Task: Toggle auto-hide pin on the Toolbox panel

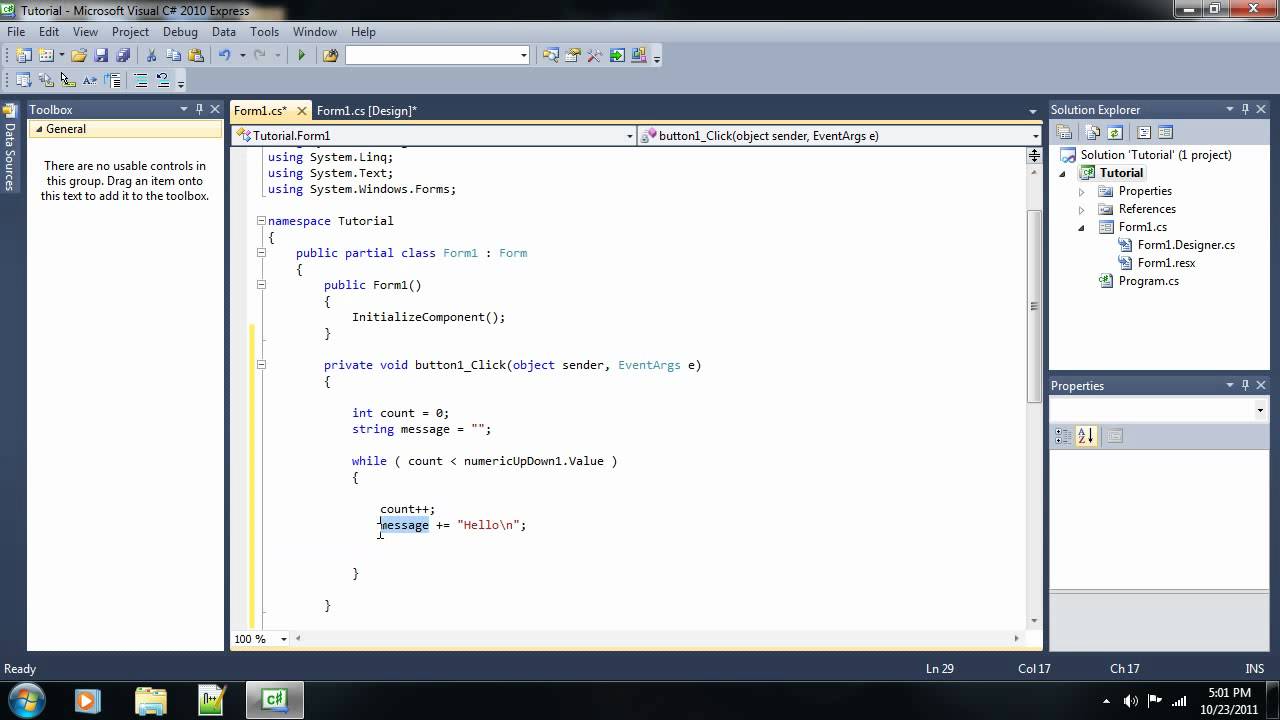Action: coord(199,109)
